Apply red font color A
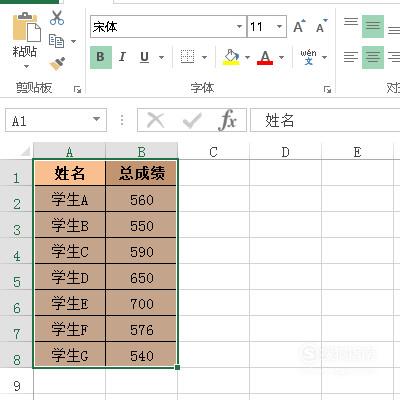 (x=265, y=57)
